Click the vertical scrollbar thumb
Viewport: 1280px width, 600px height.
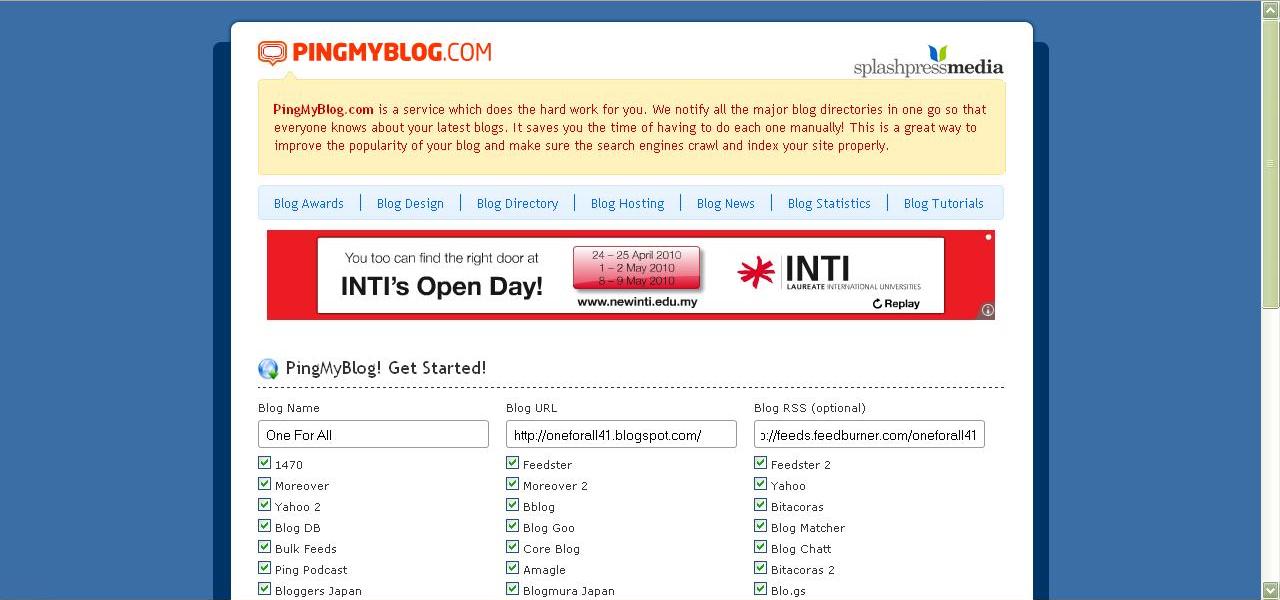(1271, 163)
